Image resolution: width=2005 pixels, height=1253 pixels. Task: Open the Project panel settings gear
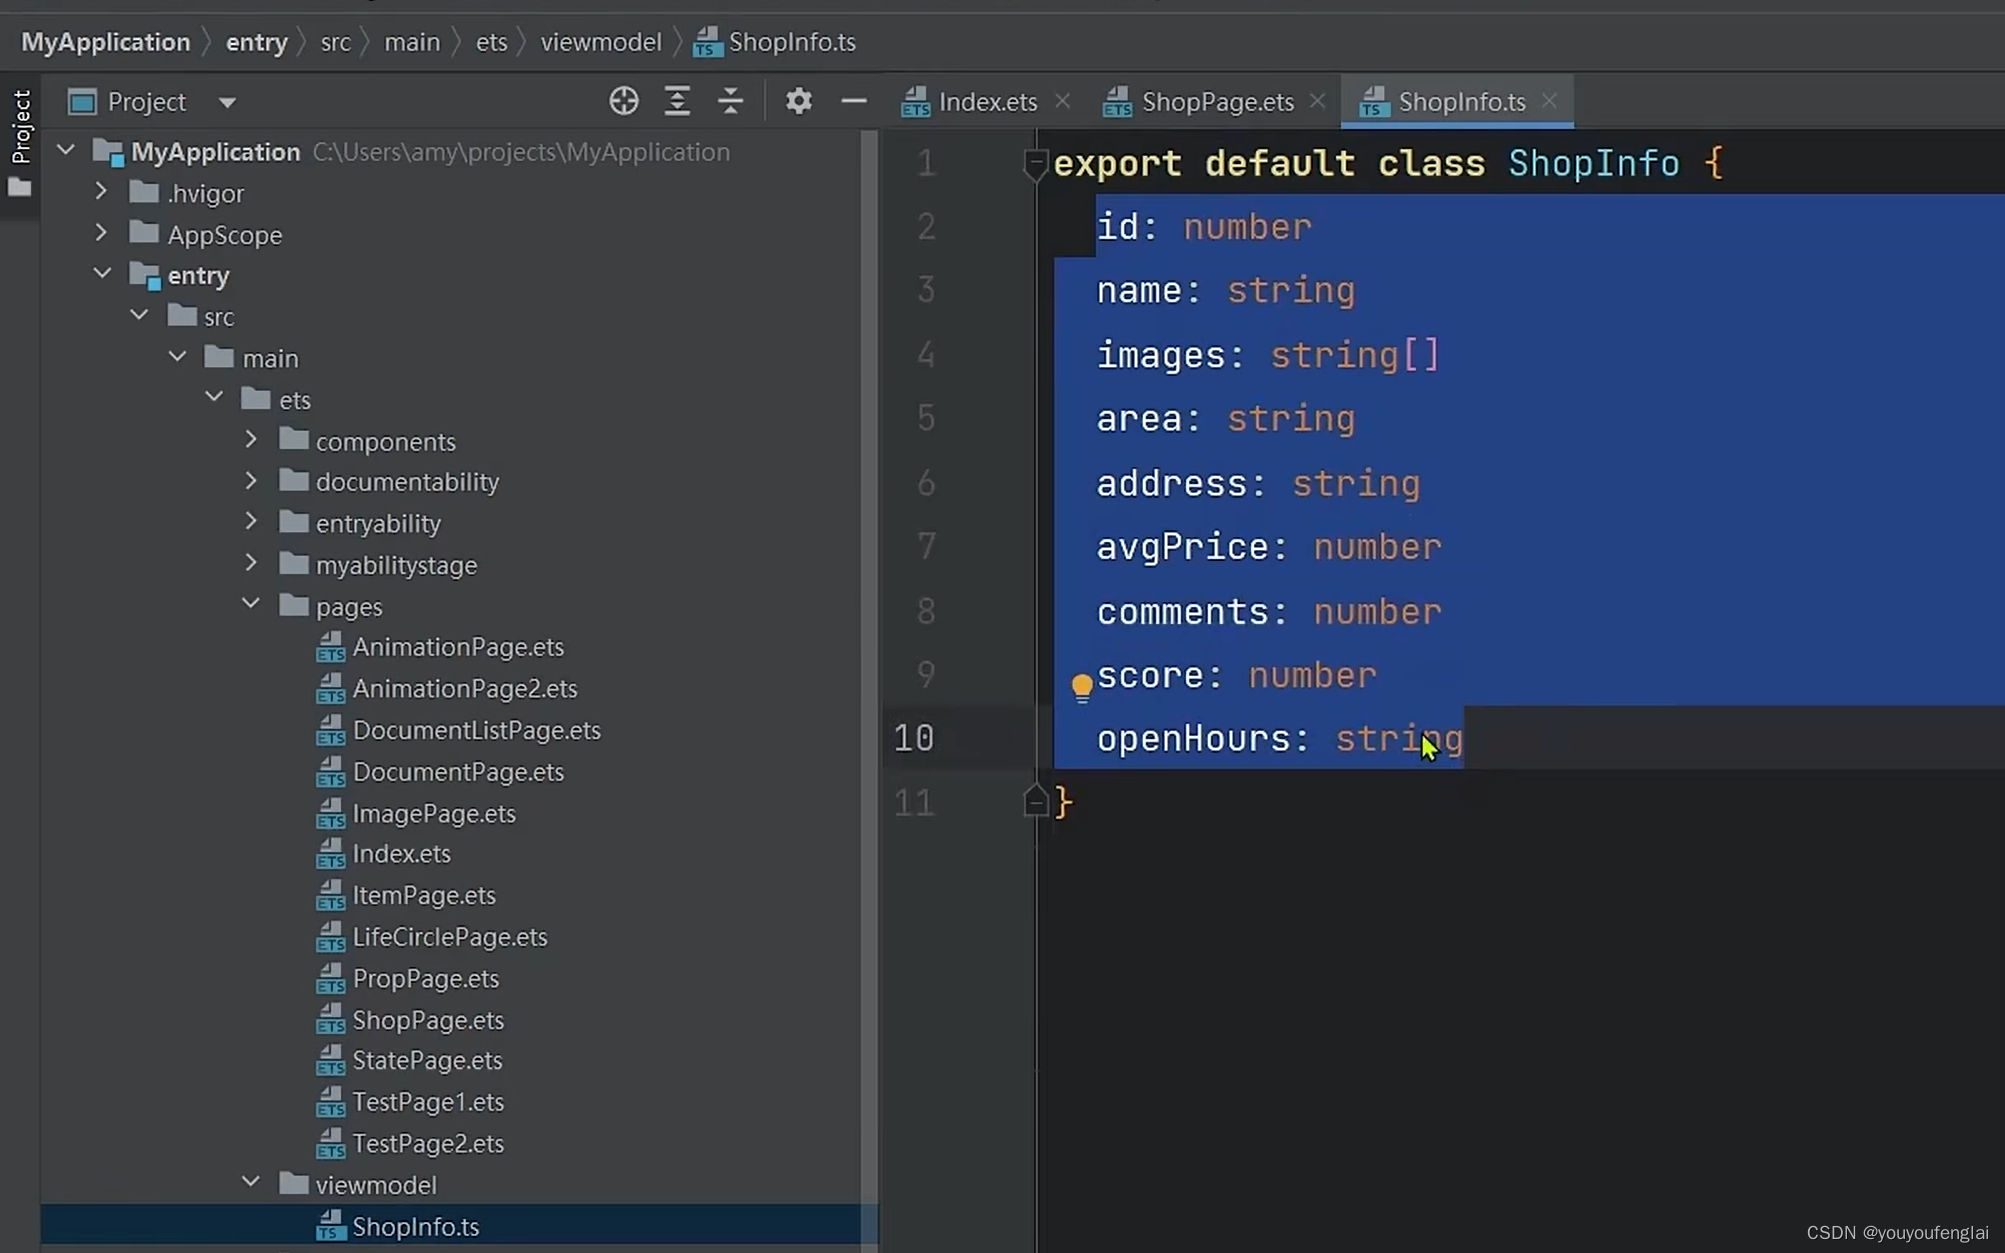(x=798, y=101)
